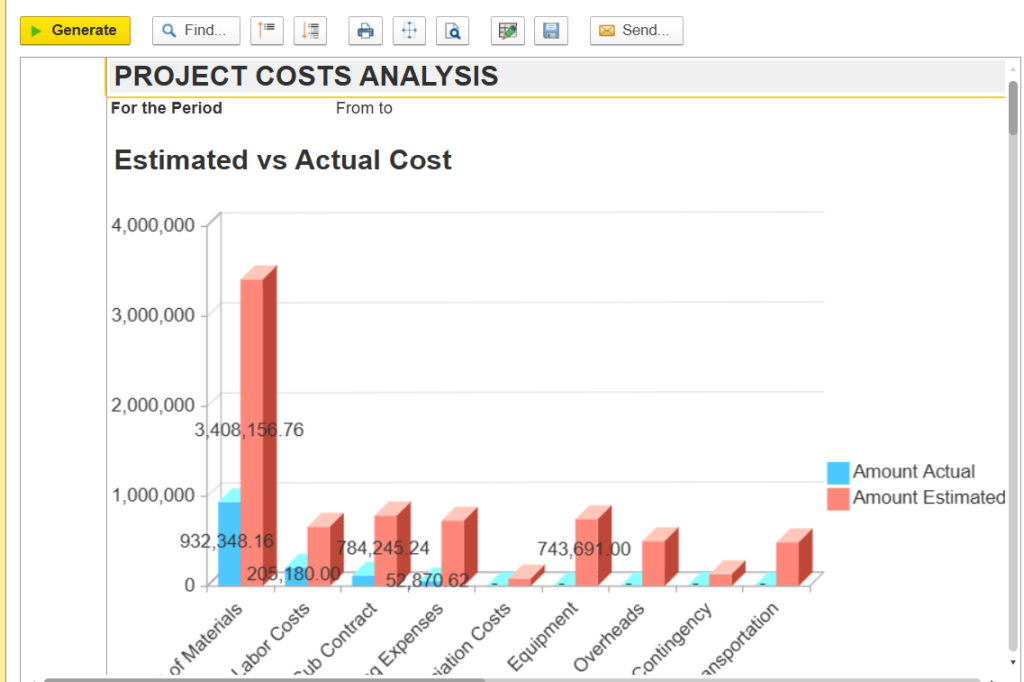The height and width of the screenshot is (682, 1024).
Task: Click the vertical scrollbar thumb
Action: (1013, 108)
